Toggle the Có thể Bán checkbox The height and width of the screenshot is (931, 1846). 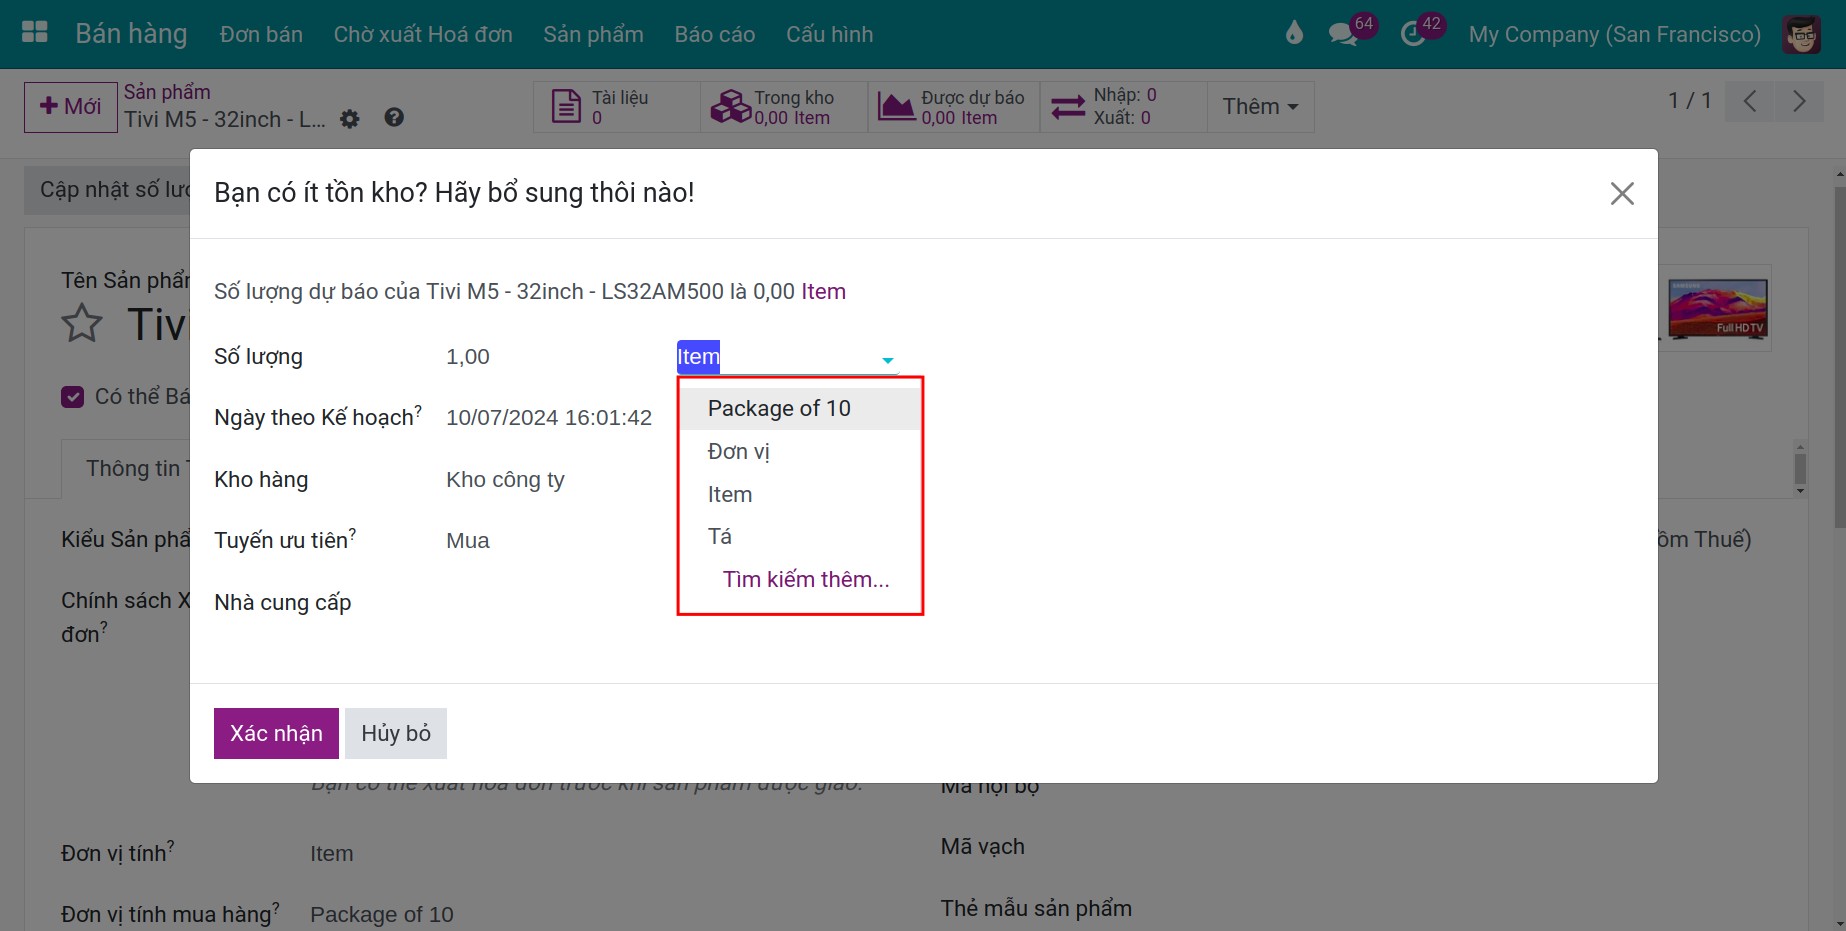click(72, 397)
